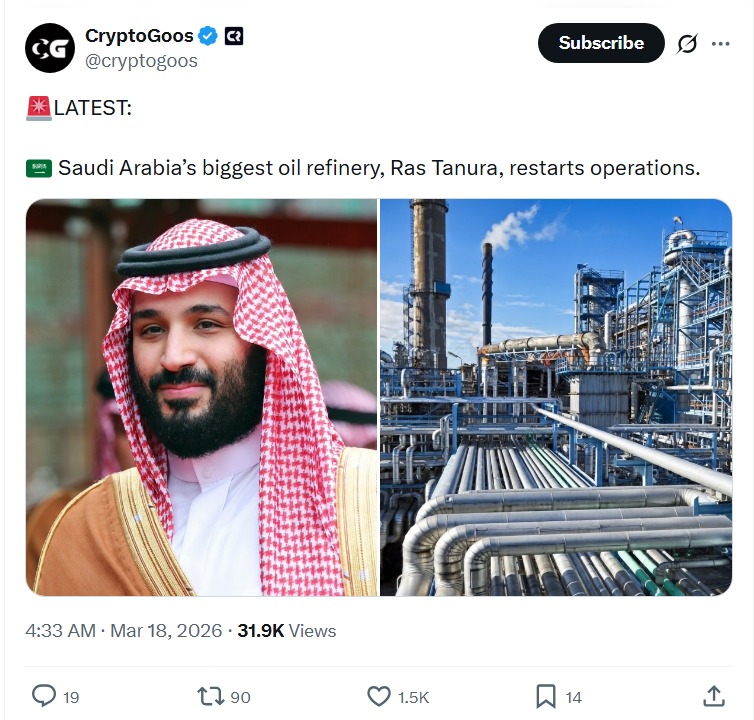
Task: Click the affiliate badge beside the verified checkmark
Action: [234, 36]
